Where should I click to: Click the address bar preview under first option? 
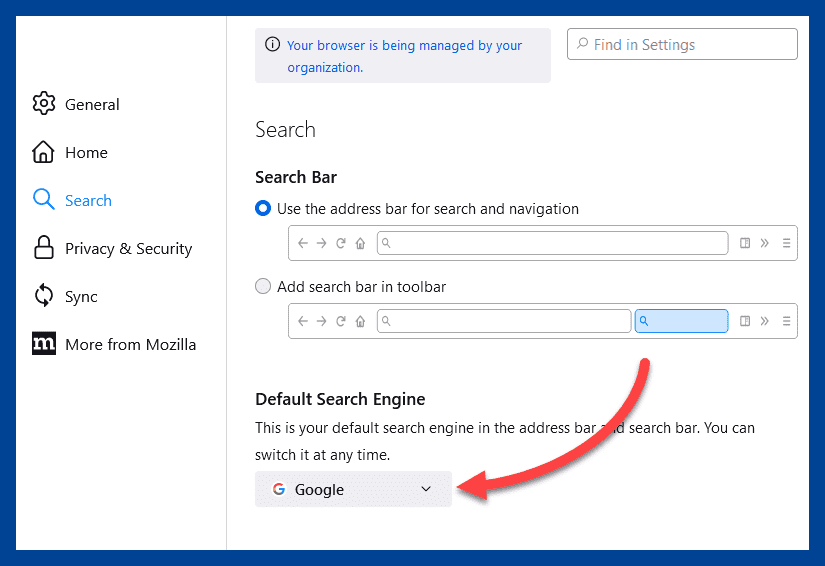point(552,243)
